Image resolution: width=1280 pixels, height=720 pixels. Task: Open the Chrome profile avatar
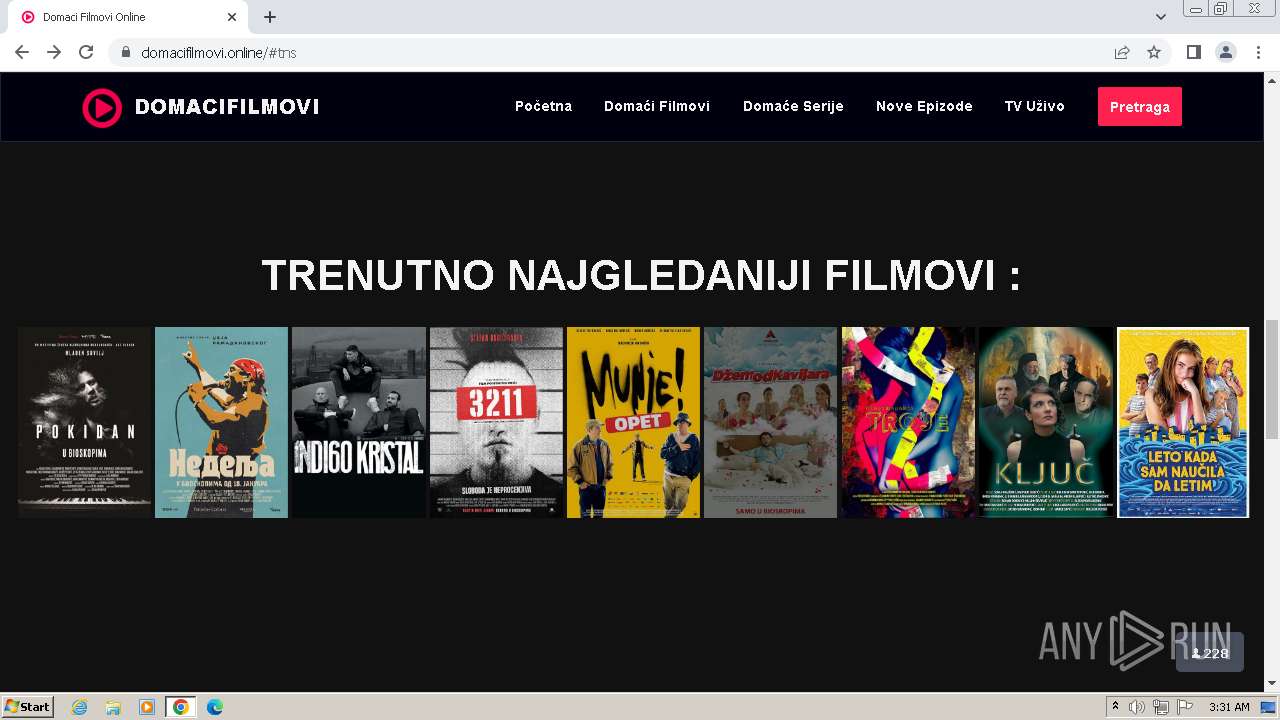pos(1226,52)
